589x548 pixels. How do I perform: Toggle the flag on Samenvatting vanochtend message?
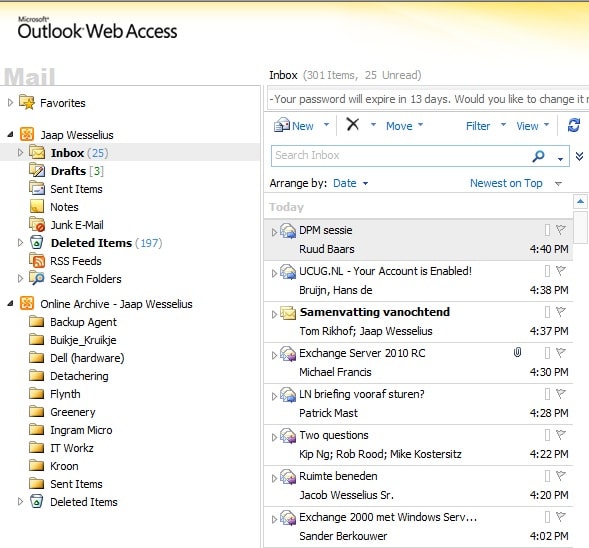pyautogui.click(x=561, y=311)
